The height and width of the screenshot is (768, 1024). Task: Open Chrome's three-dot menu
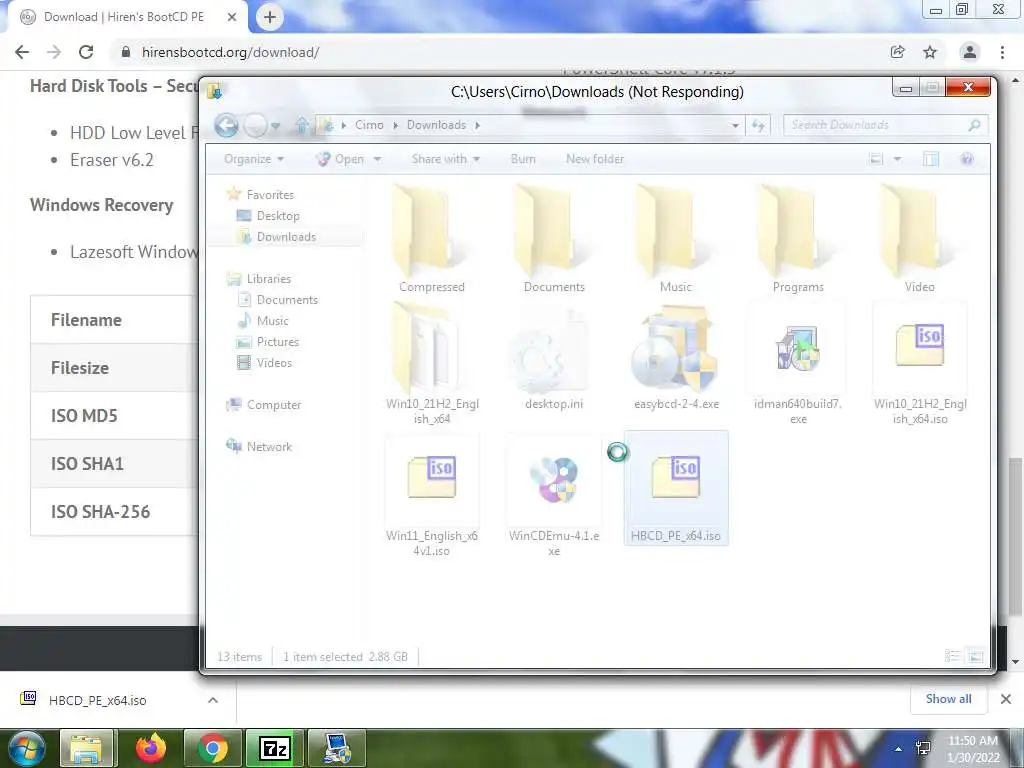[x=1002, y=52]
